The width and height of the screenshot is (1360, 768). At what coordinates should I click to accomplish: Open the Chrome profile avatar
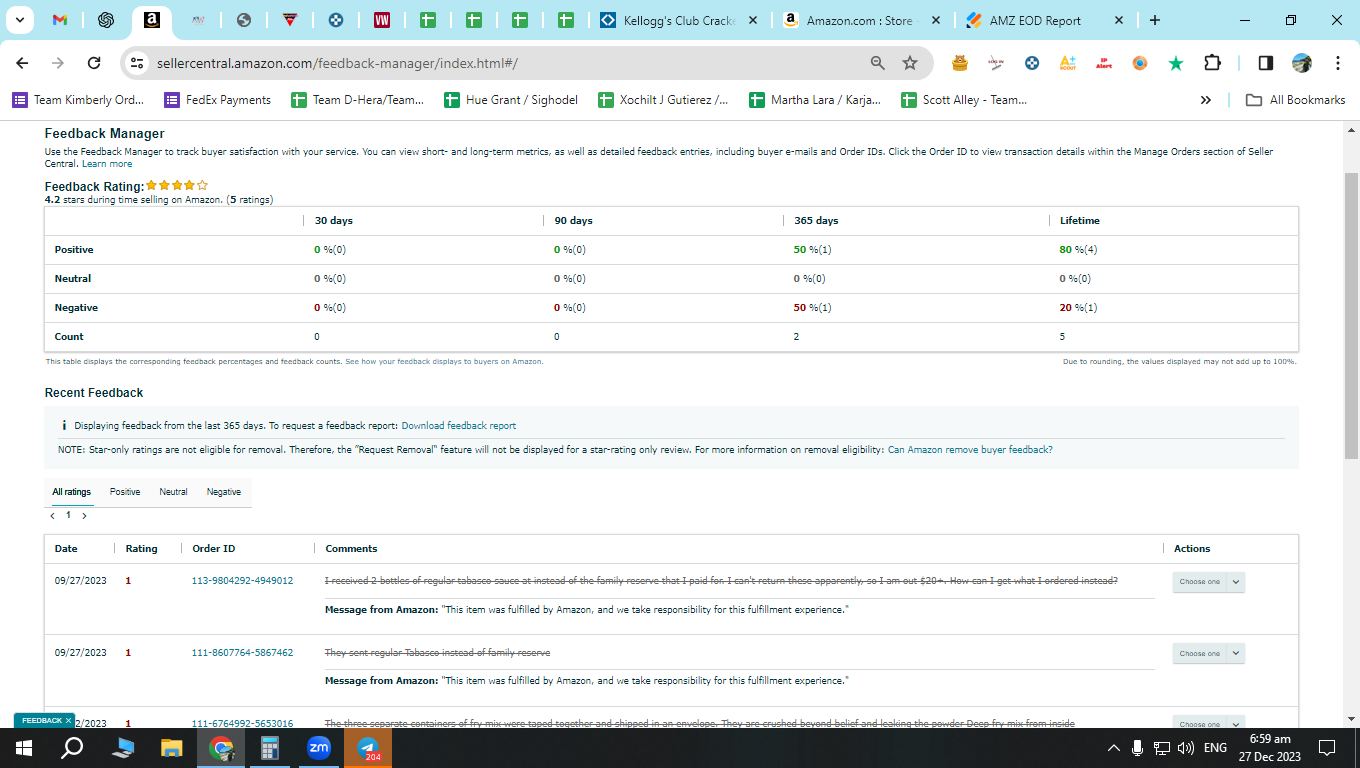1301,63
